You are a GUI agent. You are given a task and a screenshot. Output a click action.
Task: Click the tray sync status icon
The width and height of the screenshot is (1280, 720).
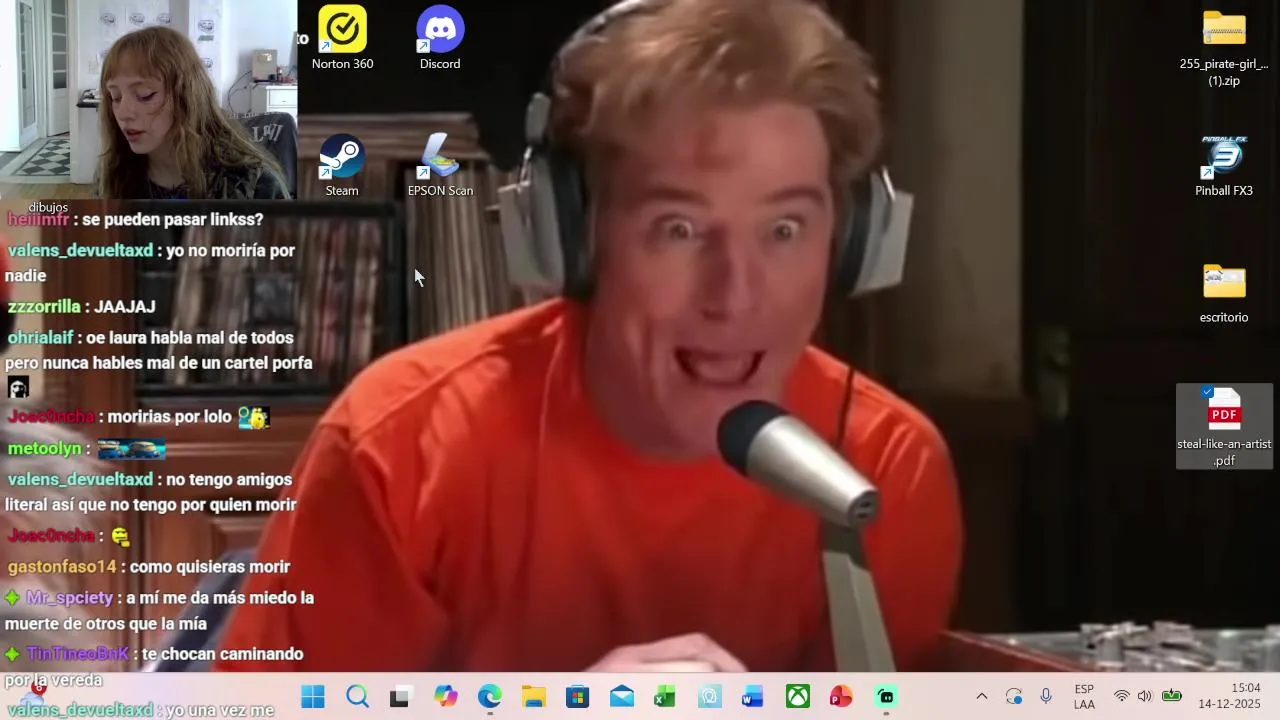point(1014,696)
